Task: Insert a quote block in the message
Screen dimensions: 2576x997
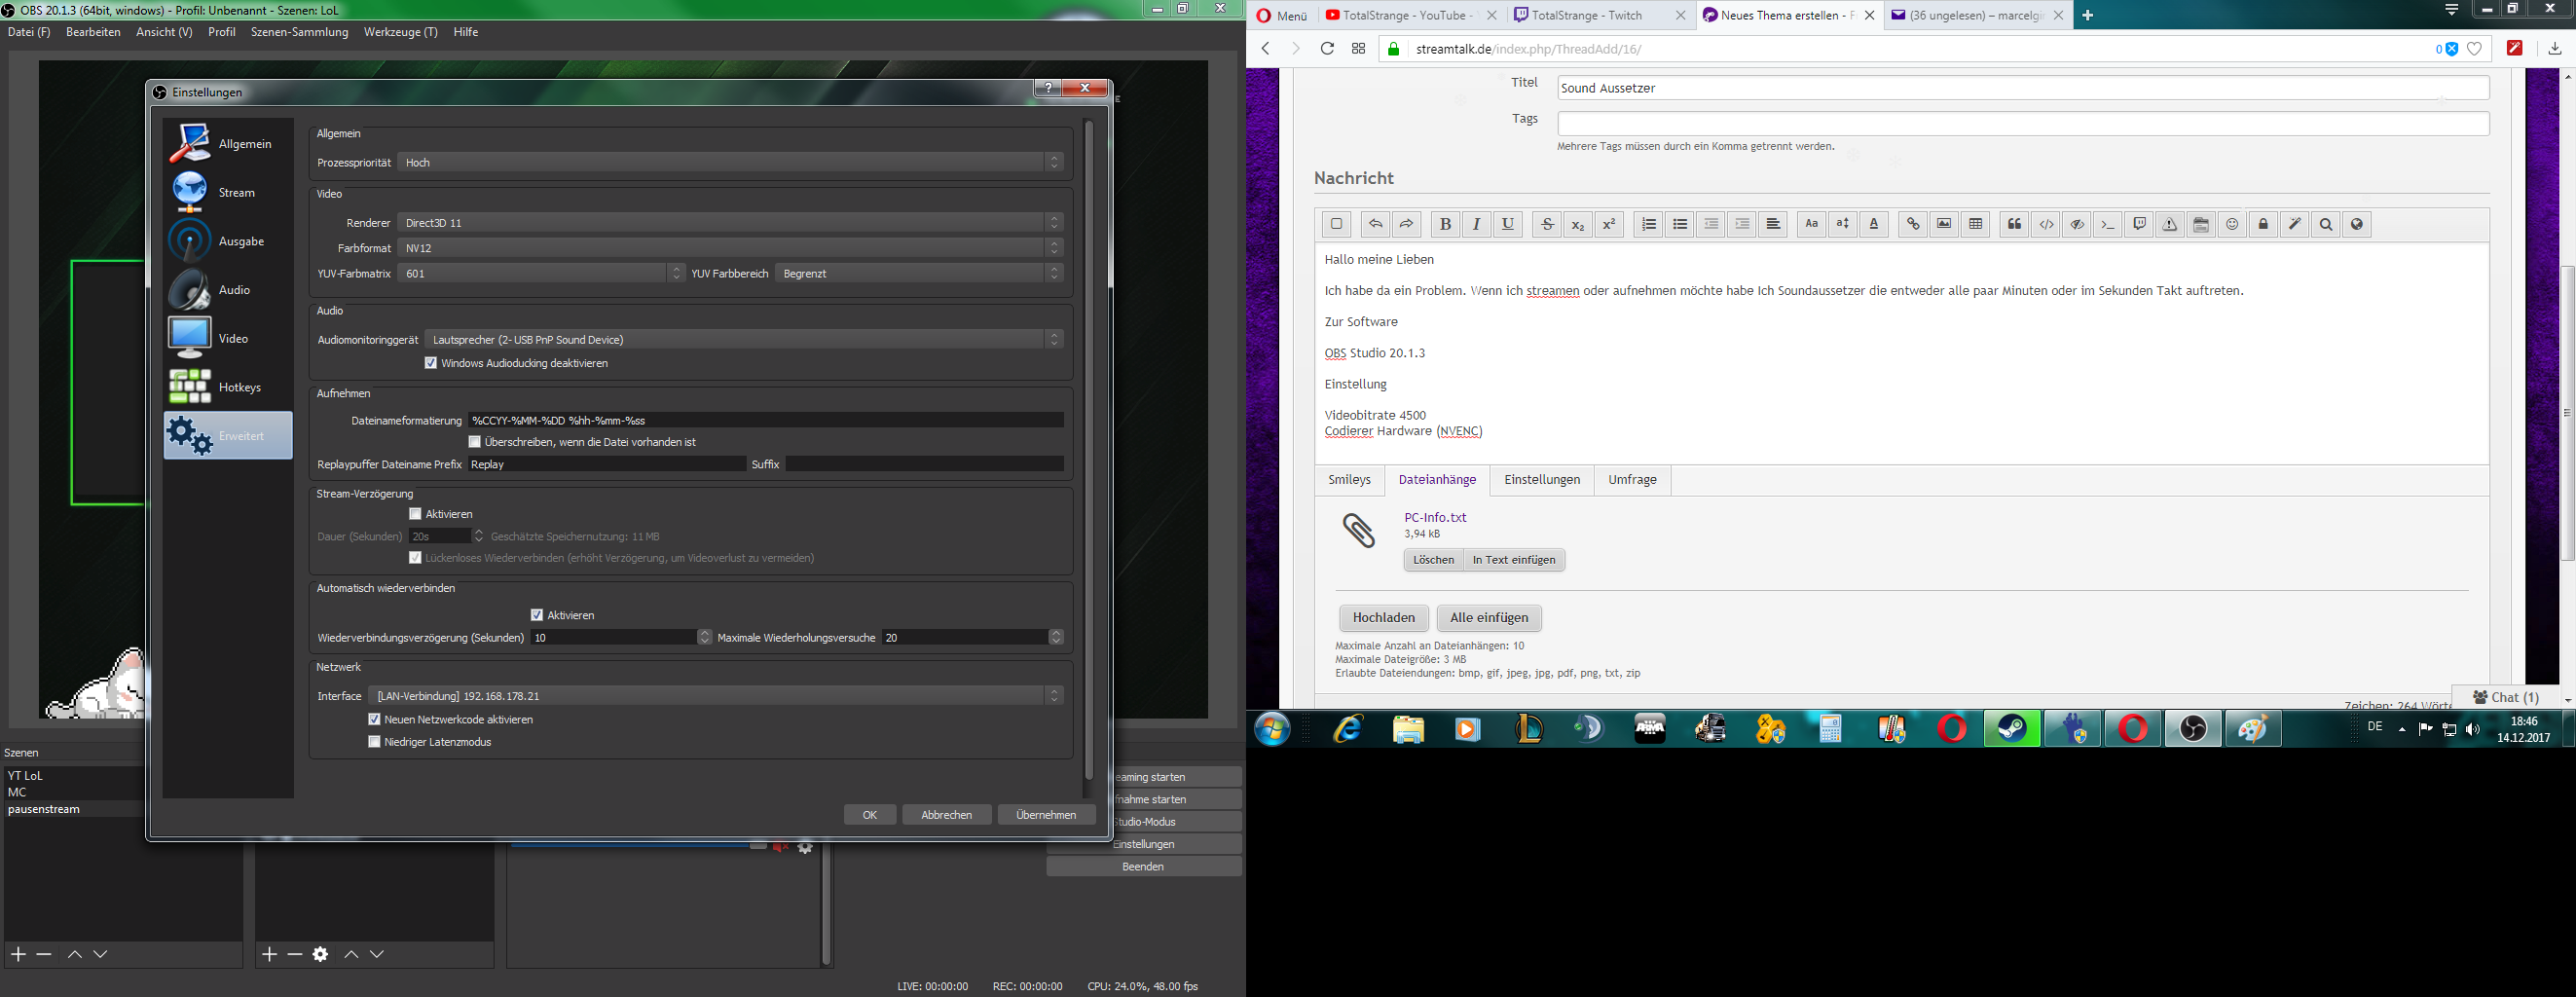Action: coord(2014,225)
